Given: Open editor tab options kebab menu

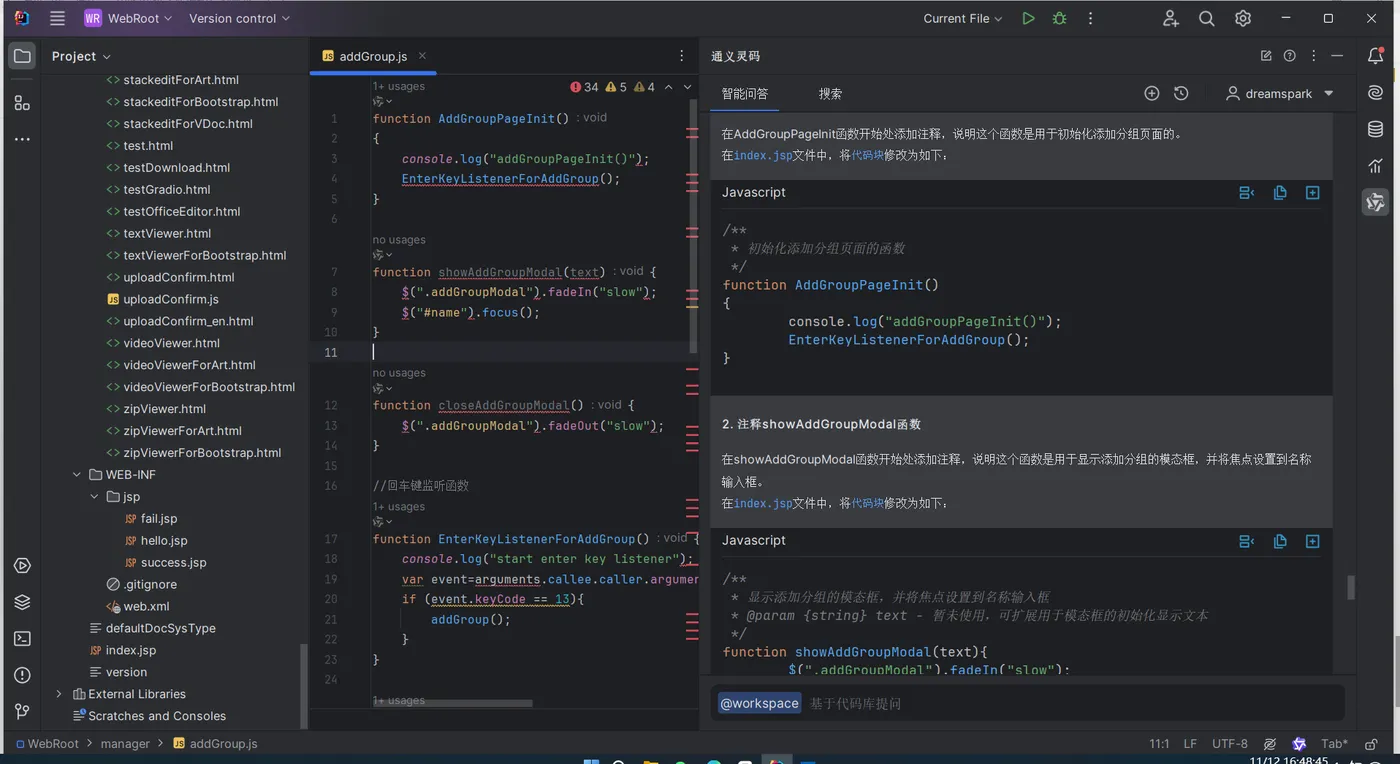Looking at the screenshot, I should point(682,56).
